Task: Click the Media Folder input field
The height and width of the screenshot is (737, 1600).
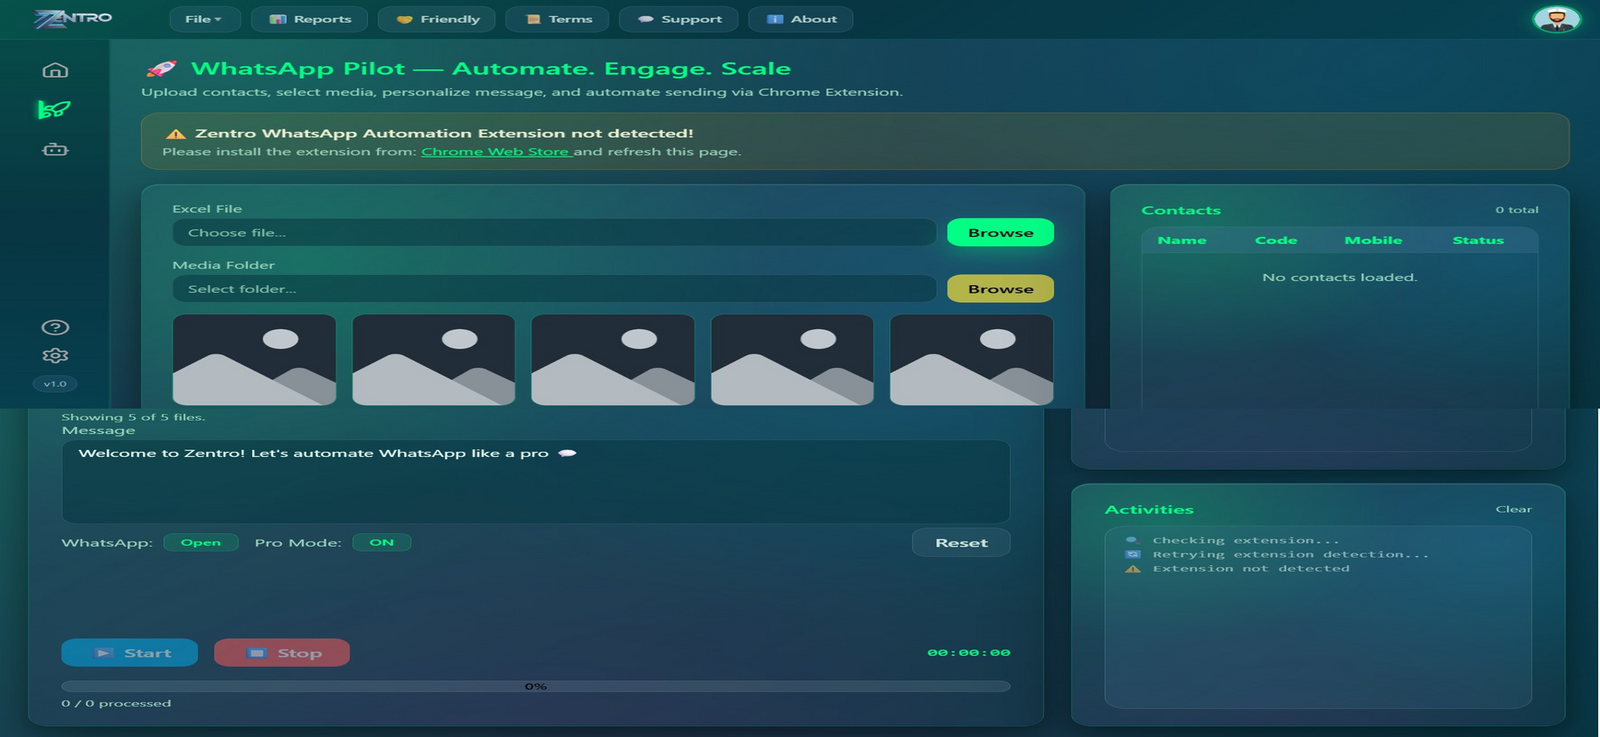Action: pos(554,289)
